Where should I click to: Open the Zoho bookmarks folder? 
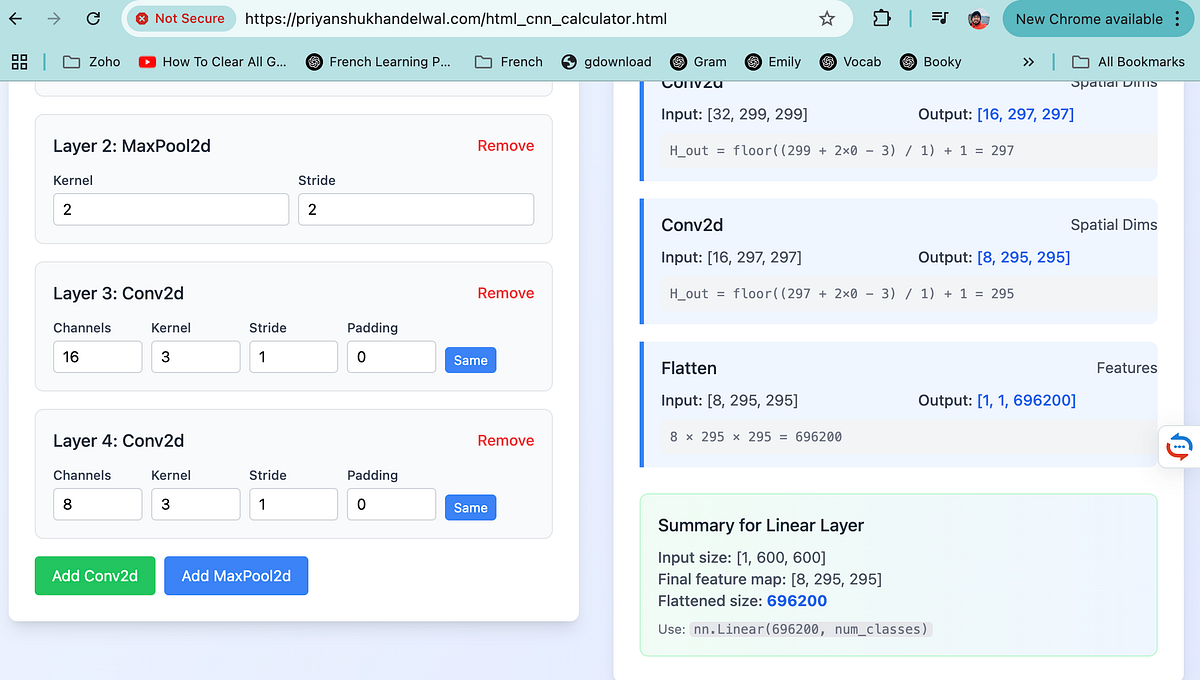[x=91, y=61]
